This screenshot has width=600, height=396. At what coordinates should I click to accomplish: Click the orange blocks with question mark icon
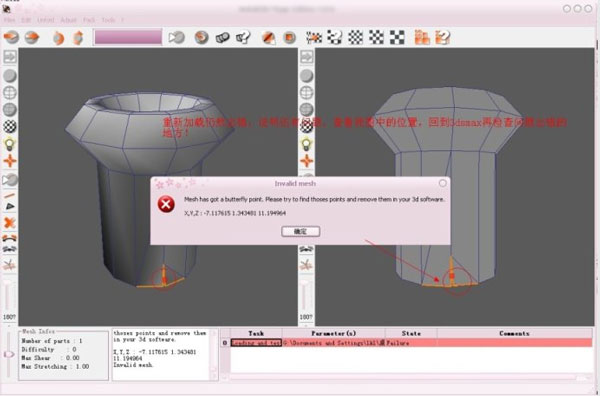(x=442, y=37)
